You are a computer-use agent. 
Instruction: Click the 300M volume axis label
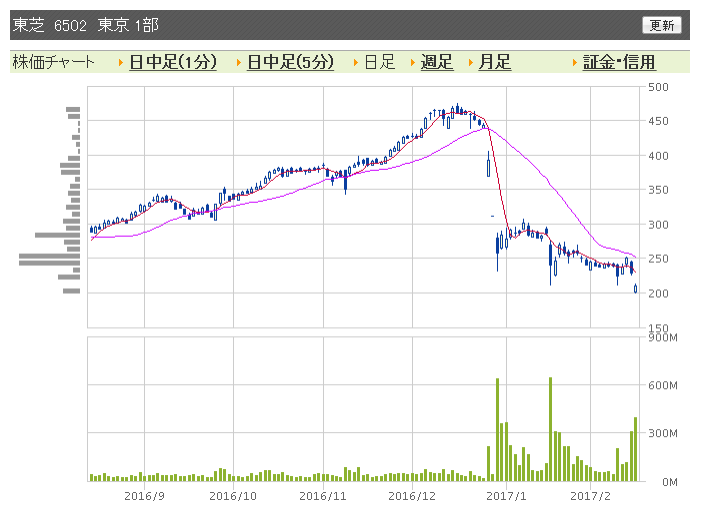click(663, 433)
